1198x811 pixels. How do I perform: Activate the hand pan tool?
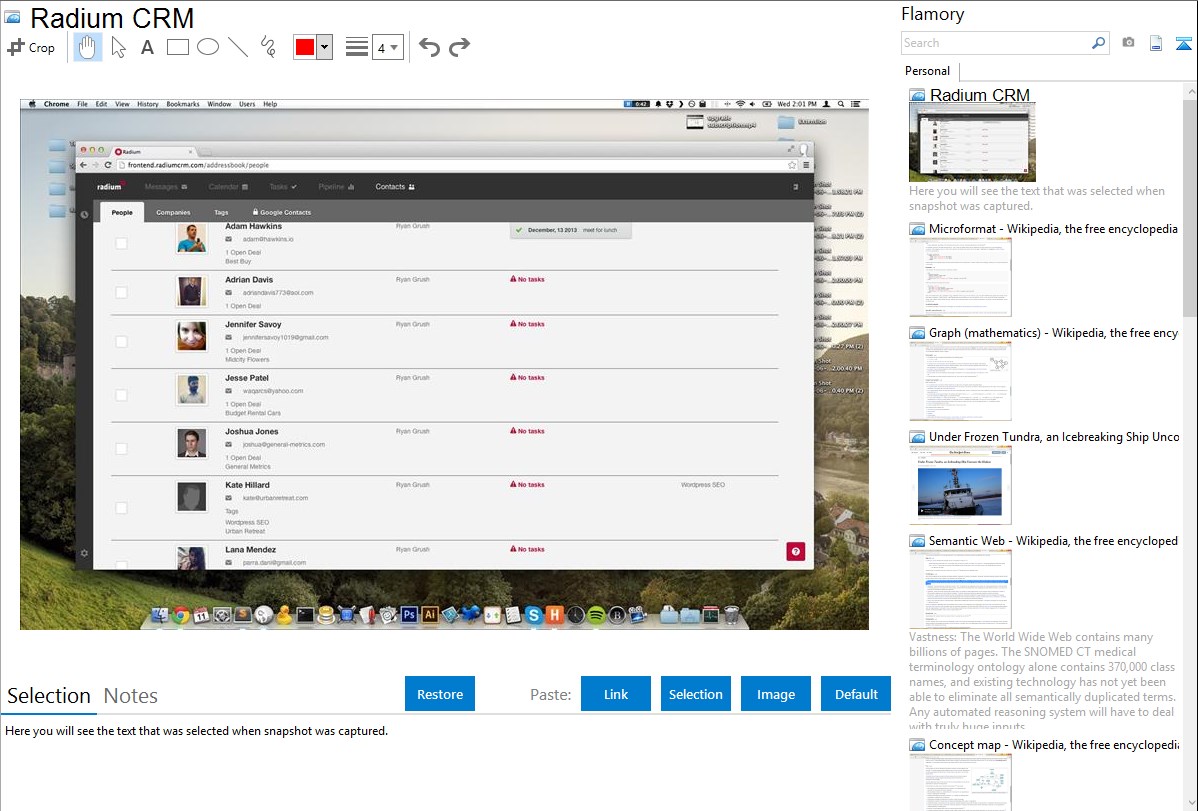coord(88,47)
